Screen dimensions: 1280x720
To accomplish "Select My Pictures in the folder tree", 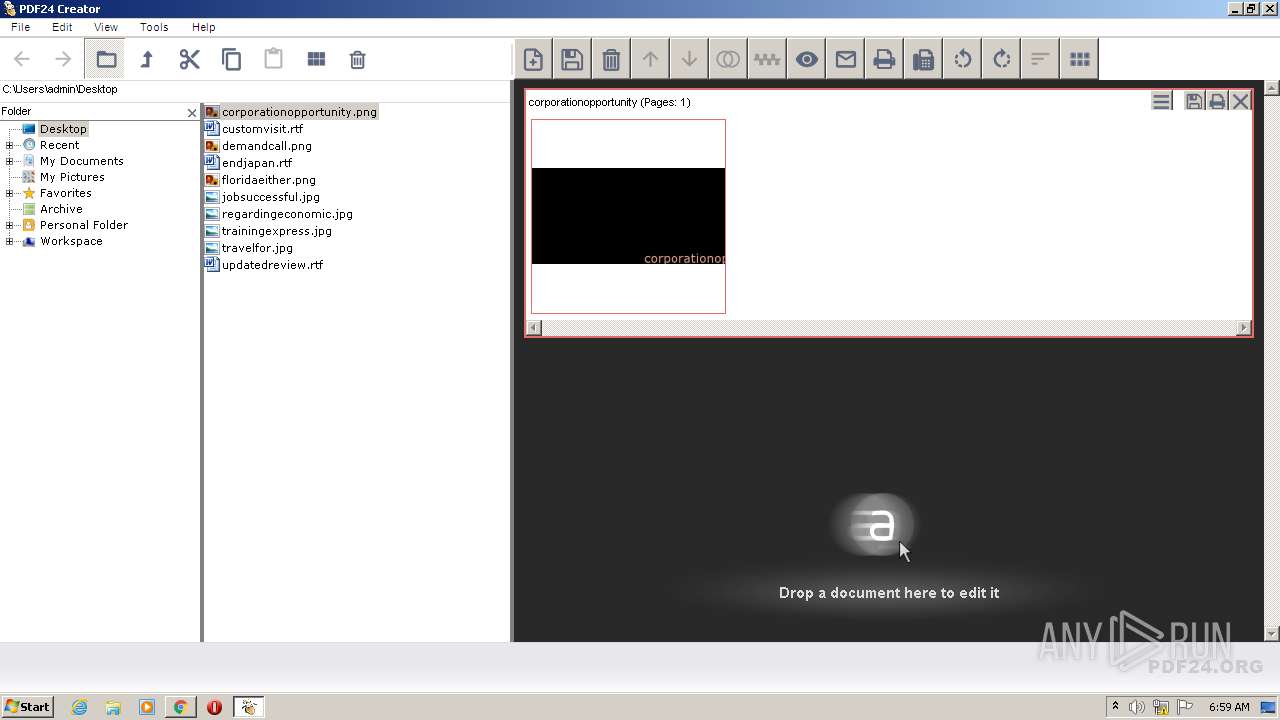I will click(x=72, y=177).
